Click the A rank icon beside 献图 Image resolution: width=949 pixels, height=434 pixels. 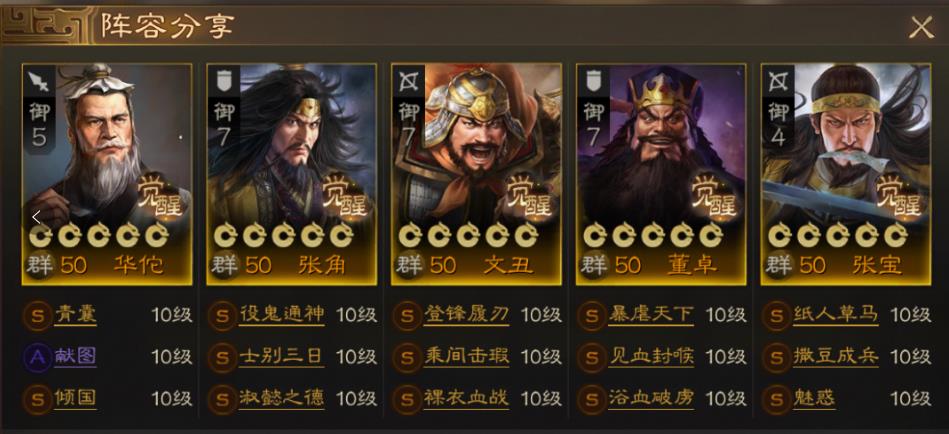[x=38, y=357]
